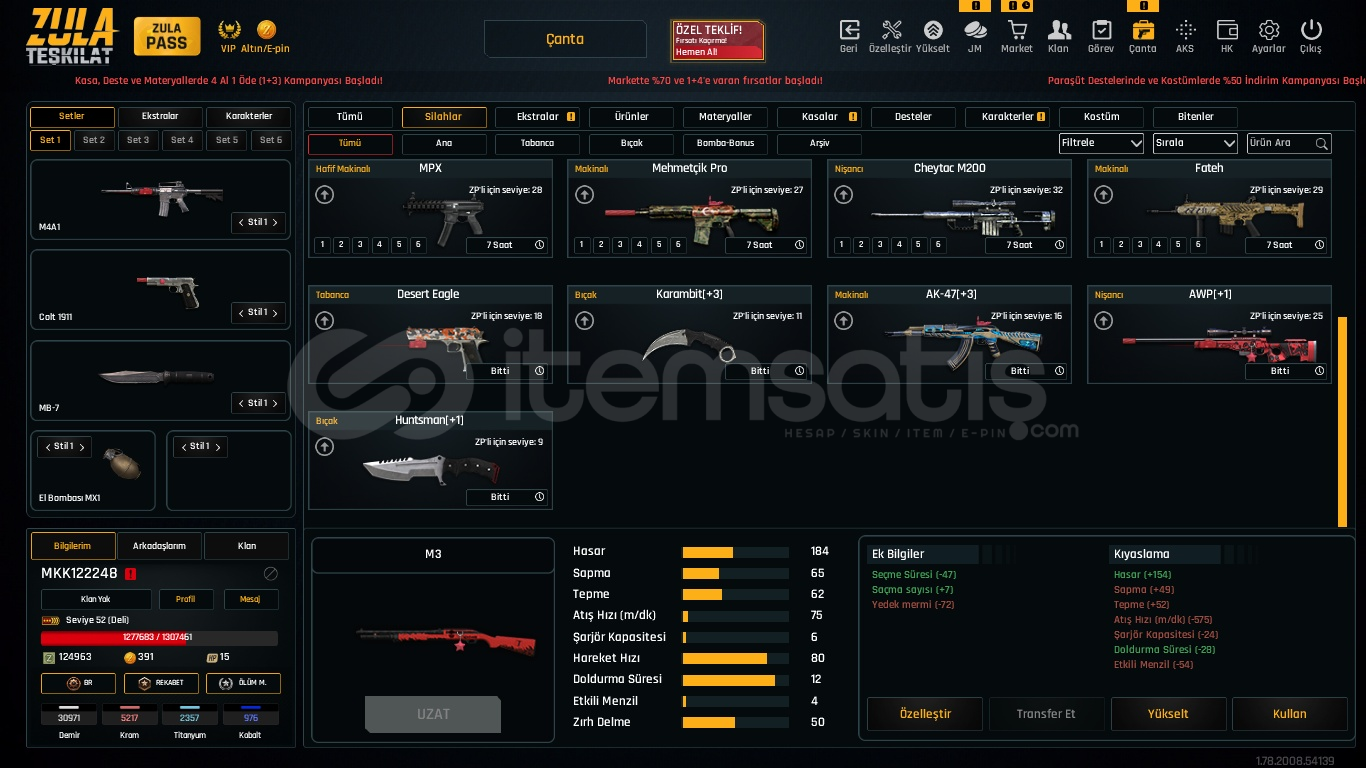This screenshot has height=768, width=1366.
Task: Open the Çanta bag icon
Action: tap(1143, 30)
